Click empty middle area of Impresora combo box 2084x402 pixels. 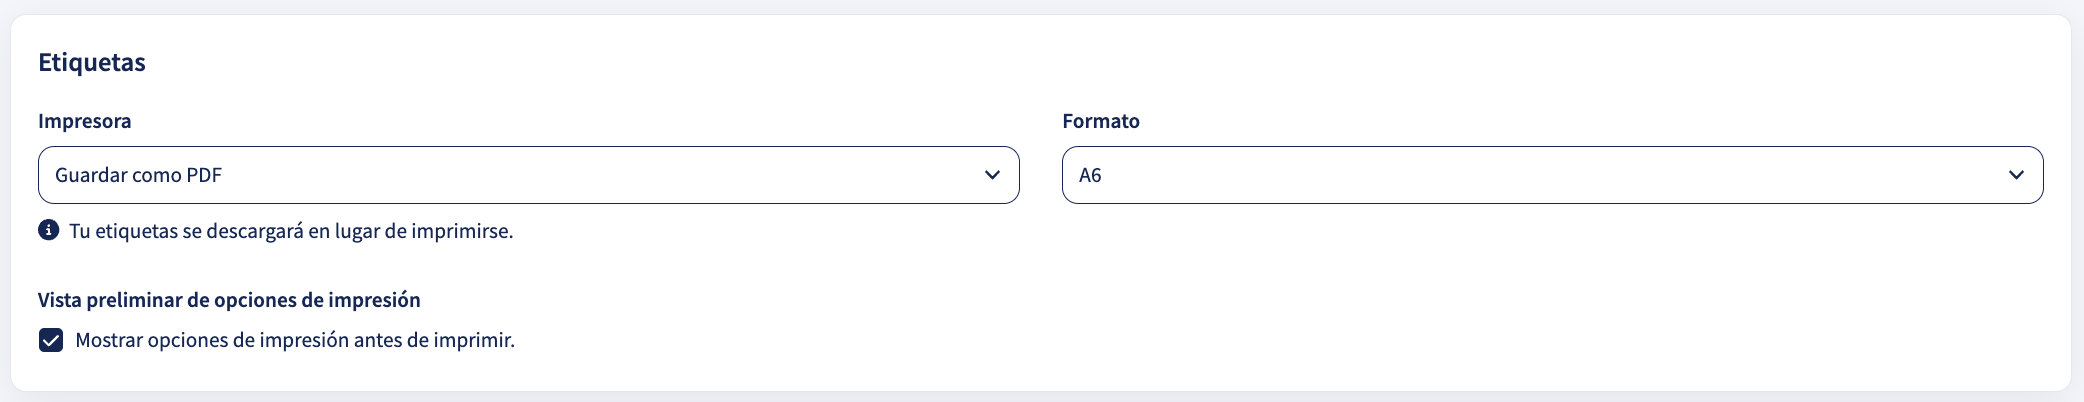pos(600,175)
